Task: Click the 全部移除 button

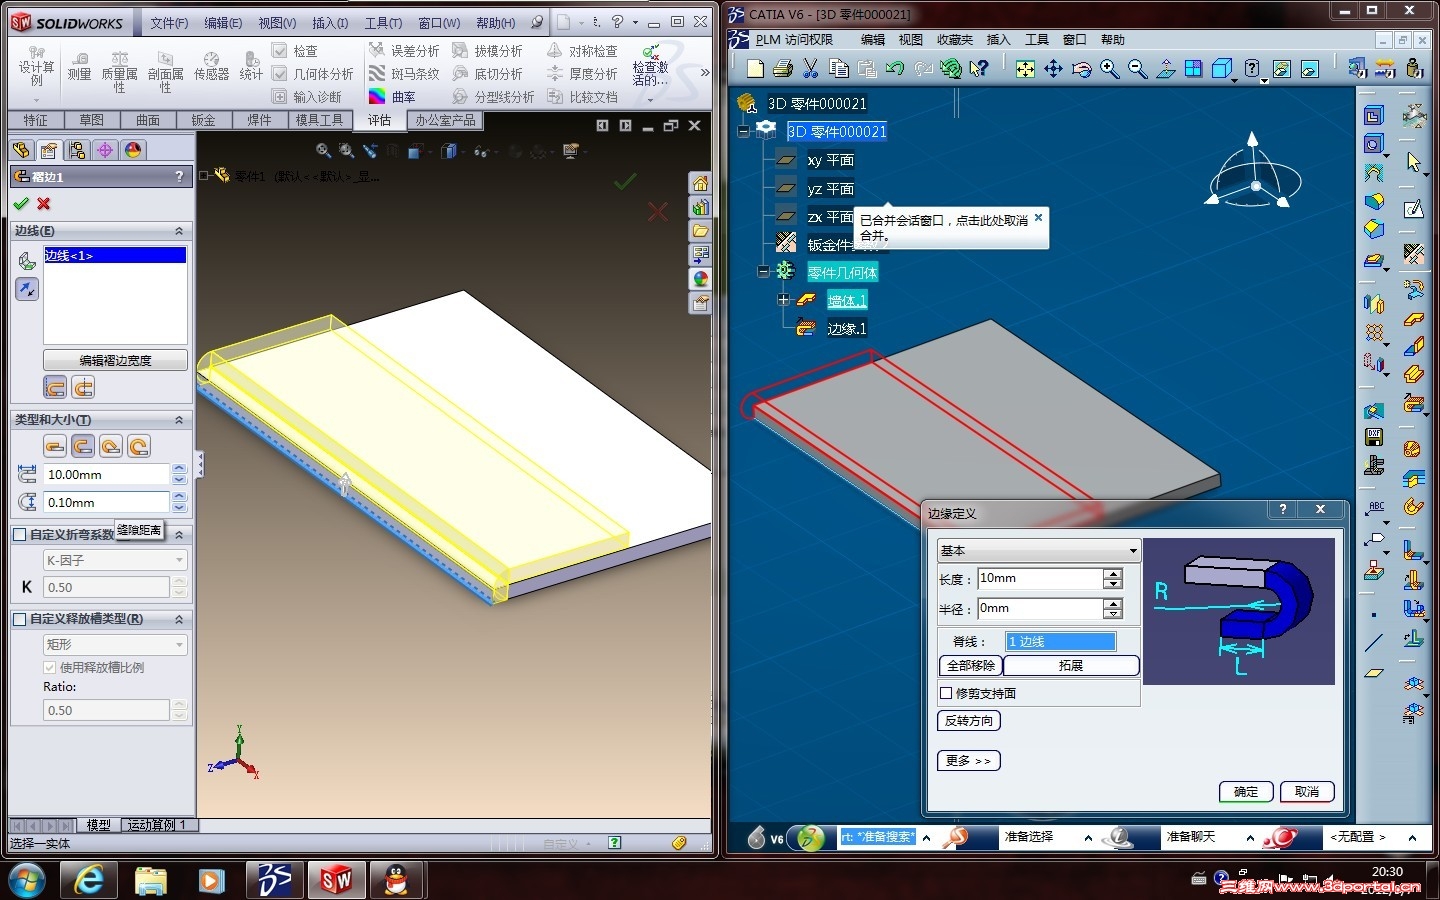Action: [971, 666]
